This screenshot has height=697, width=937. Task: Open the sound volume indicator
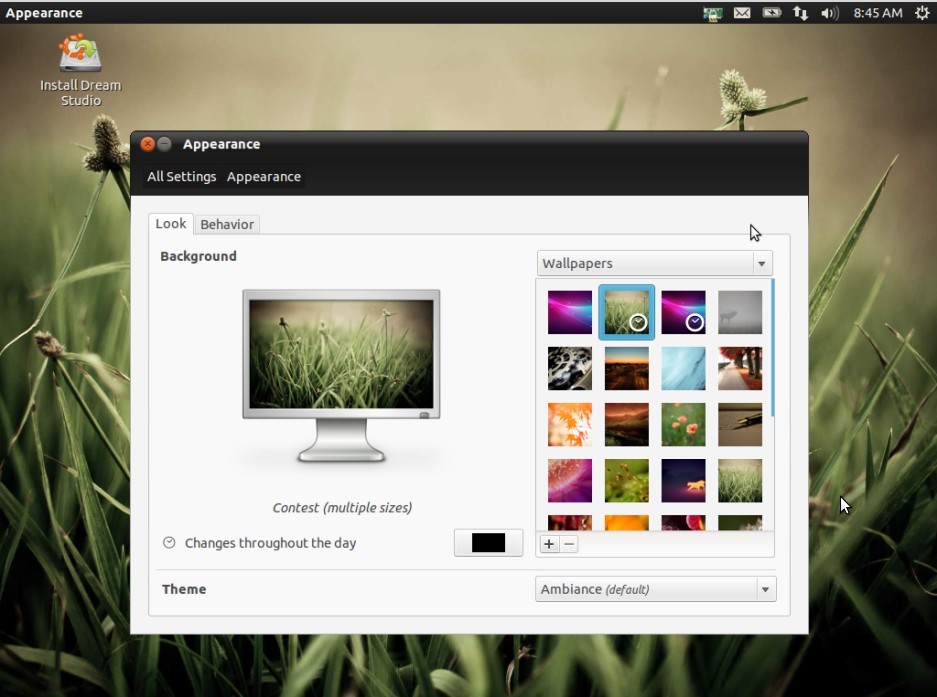[x=829, y=13]
